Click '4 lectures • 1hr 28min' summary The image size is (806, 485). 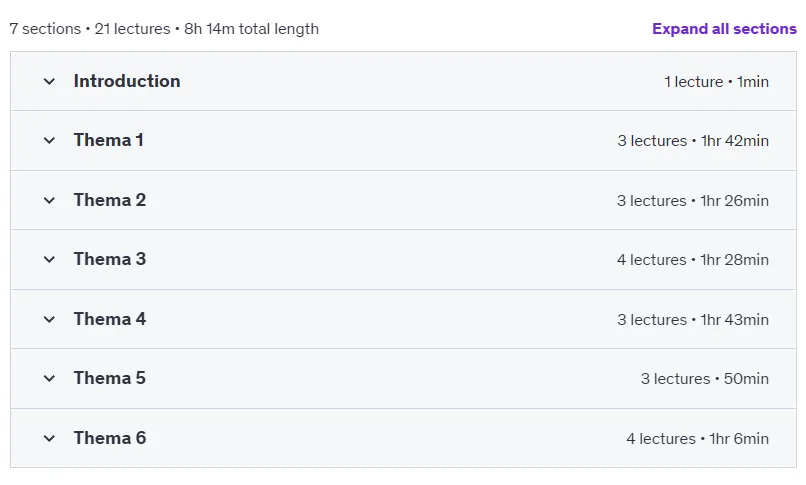693,260
